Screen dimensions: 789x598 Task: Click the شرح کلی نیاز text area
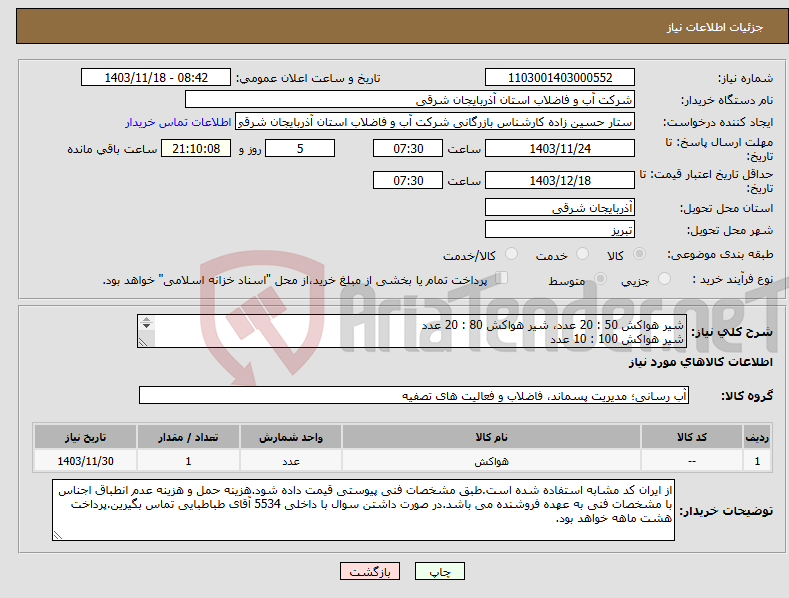pyautogui.click(x=412, y=331)
